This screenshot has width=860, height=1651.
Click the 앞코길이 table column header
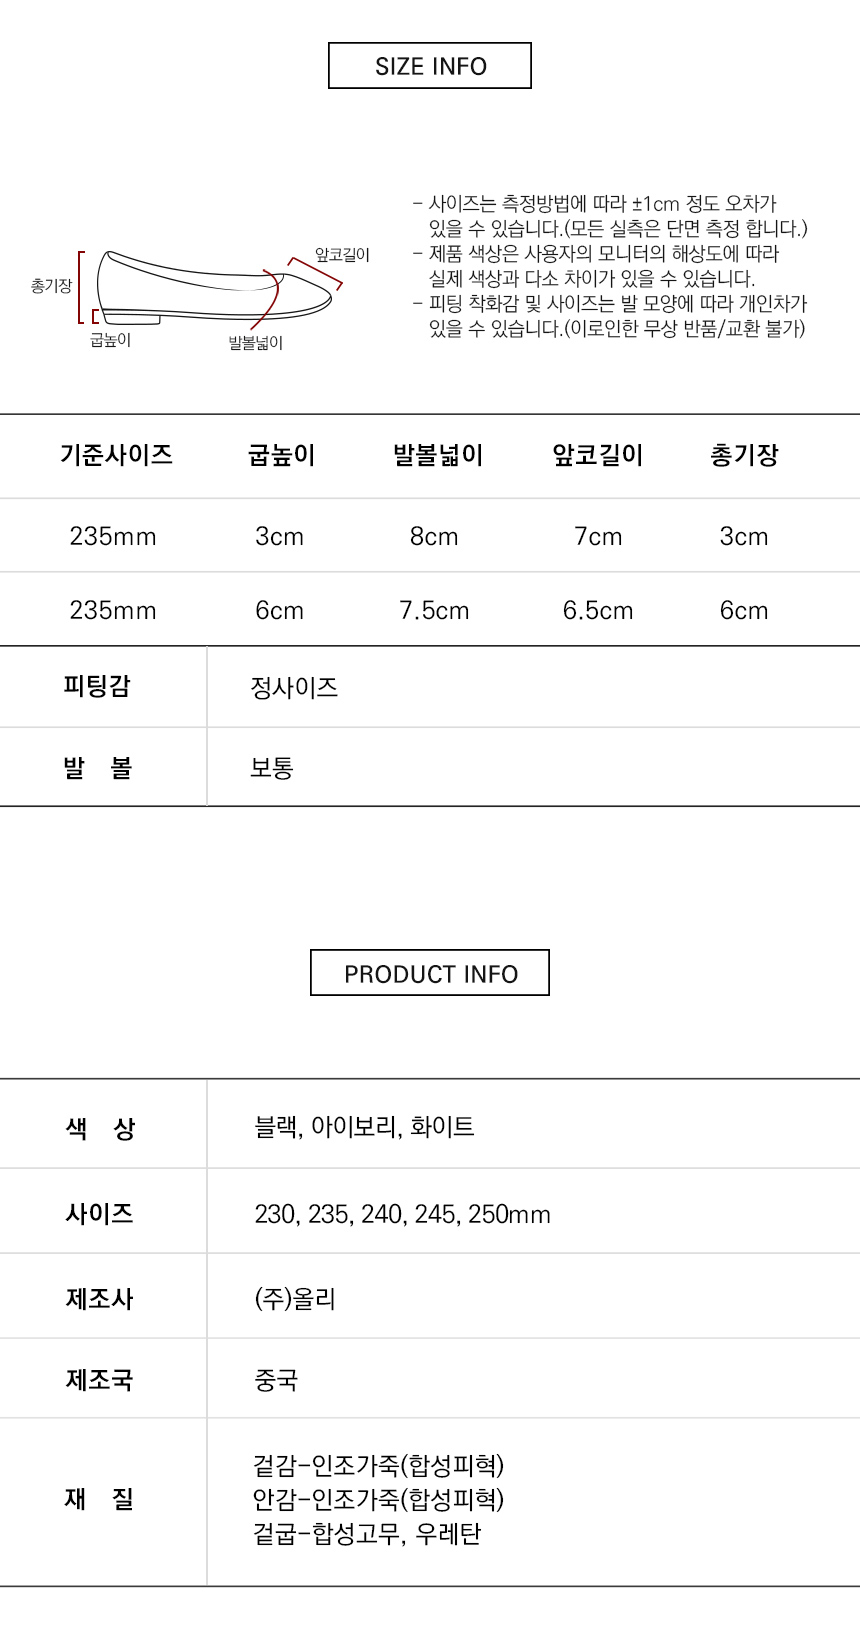(x=597, y=456)
